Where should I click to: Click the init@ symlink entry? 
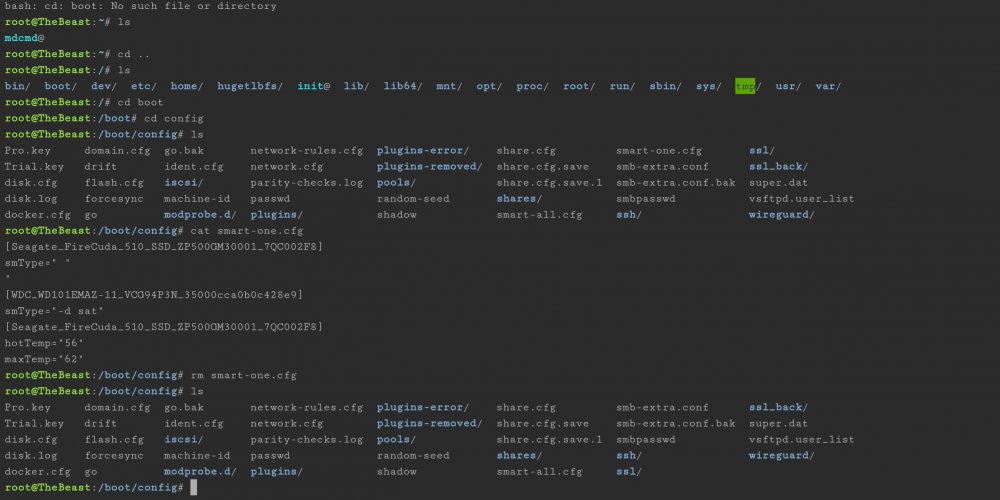[x=313, y=86]
